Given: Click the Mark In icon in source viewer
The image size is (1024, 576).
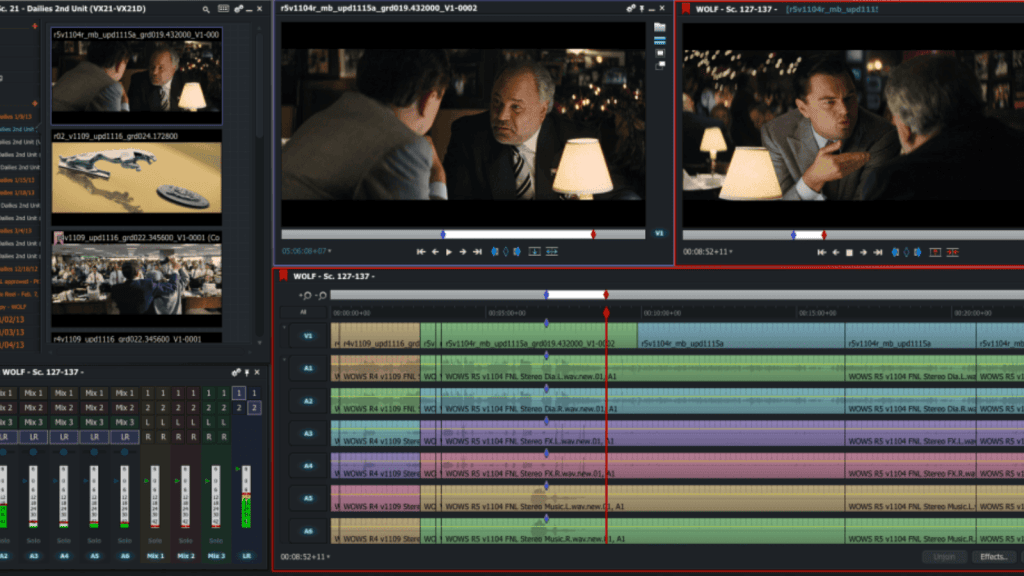Looking at the screenshot, I should pyautogui.click(x=494, y=252).
